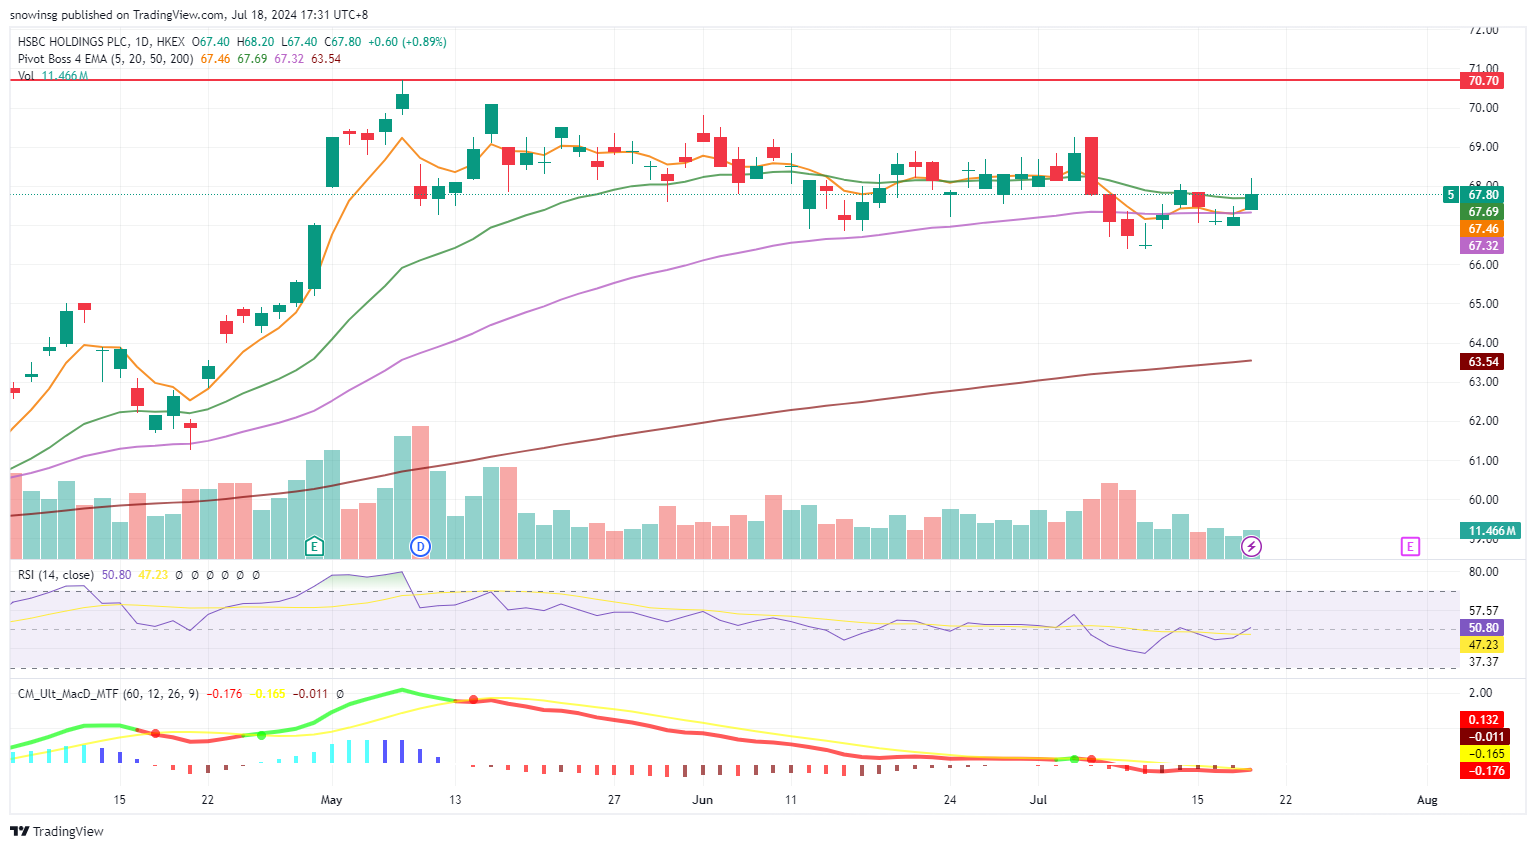This screenshot has width=1536, height=849.
Task: Click the green MACD cross dot near 22
Action: 261,735
